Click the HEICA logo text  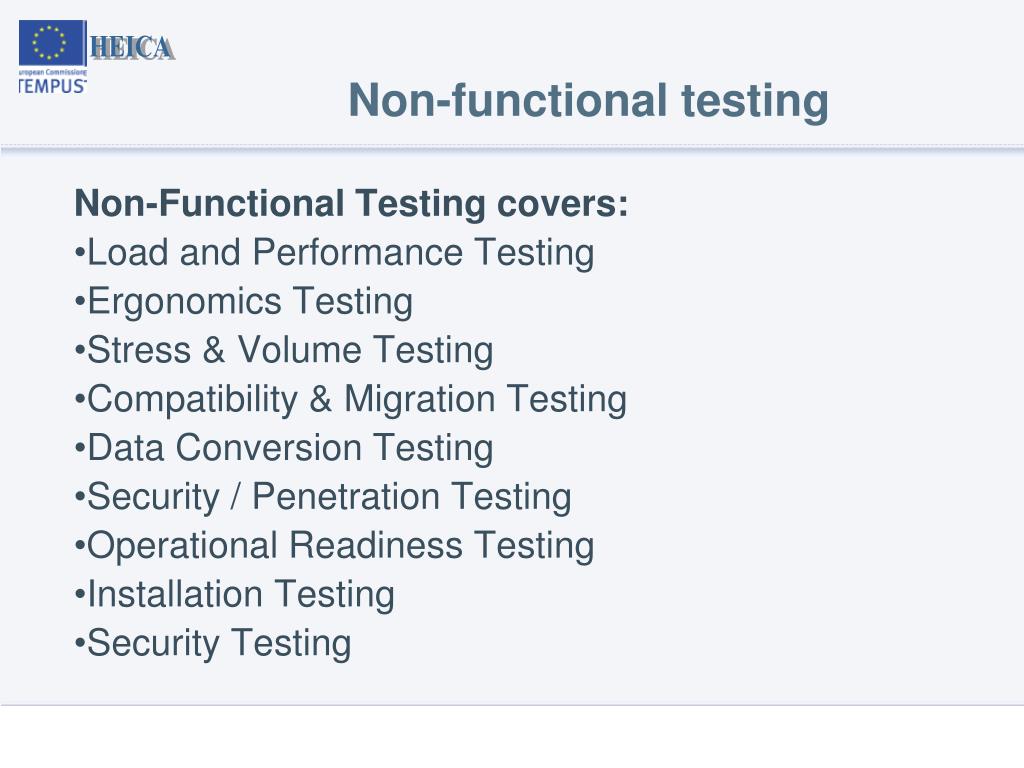pos(133,48)
